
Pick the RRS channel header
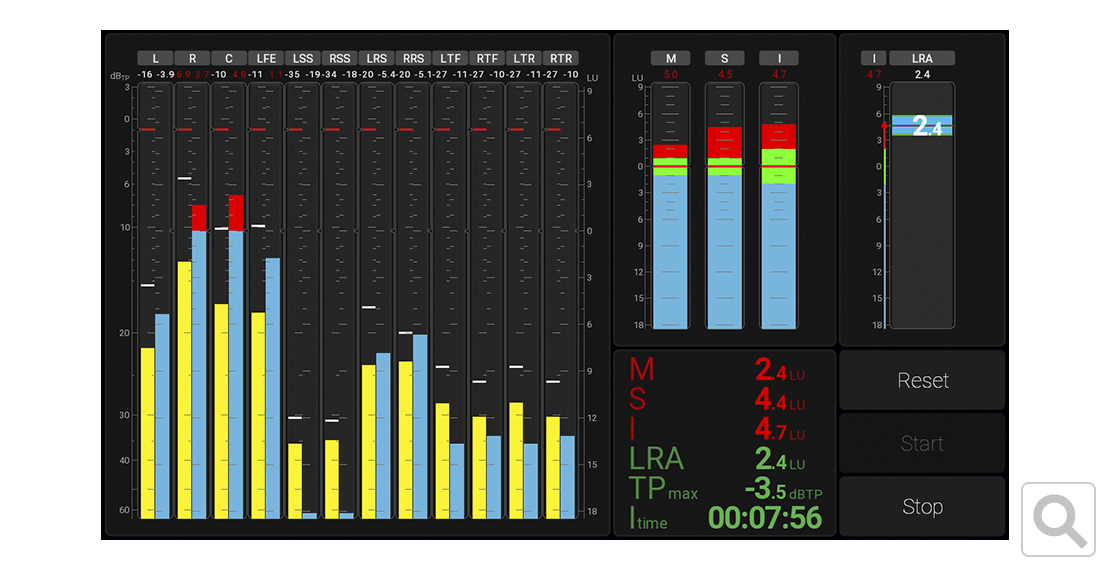point(413,58)
